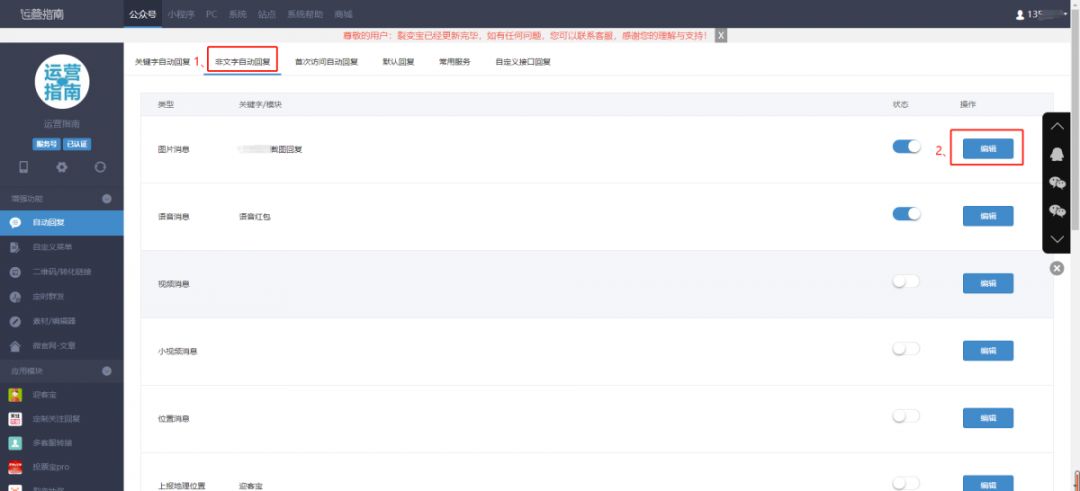Enable the 上报地理位置 status switch
This screenshot has height=491, width=1080.
[906, 483]
